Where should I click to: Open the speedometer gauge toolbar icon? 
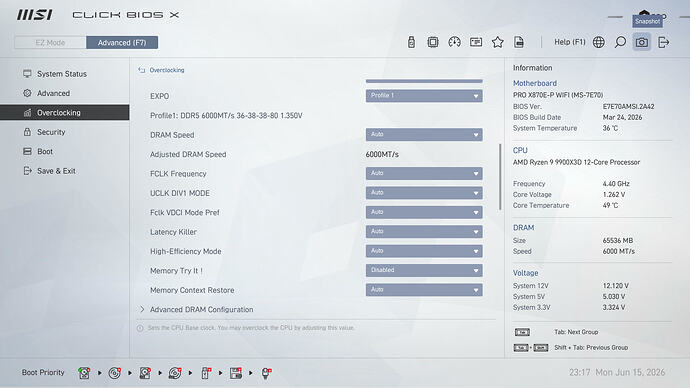pos(454,42)
